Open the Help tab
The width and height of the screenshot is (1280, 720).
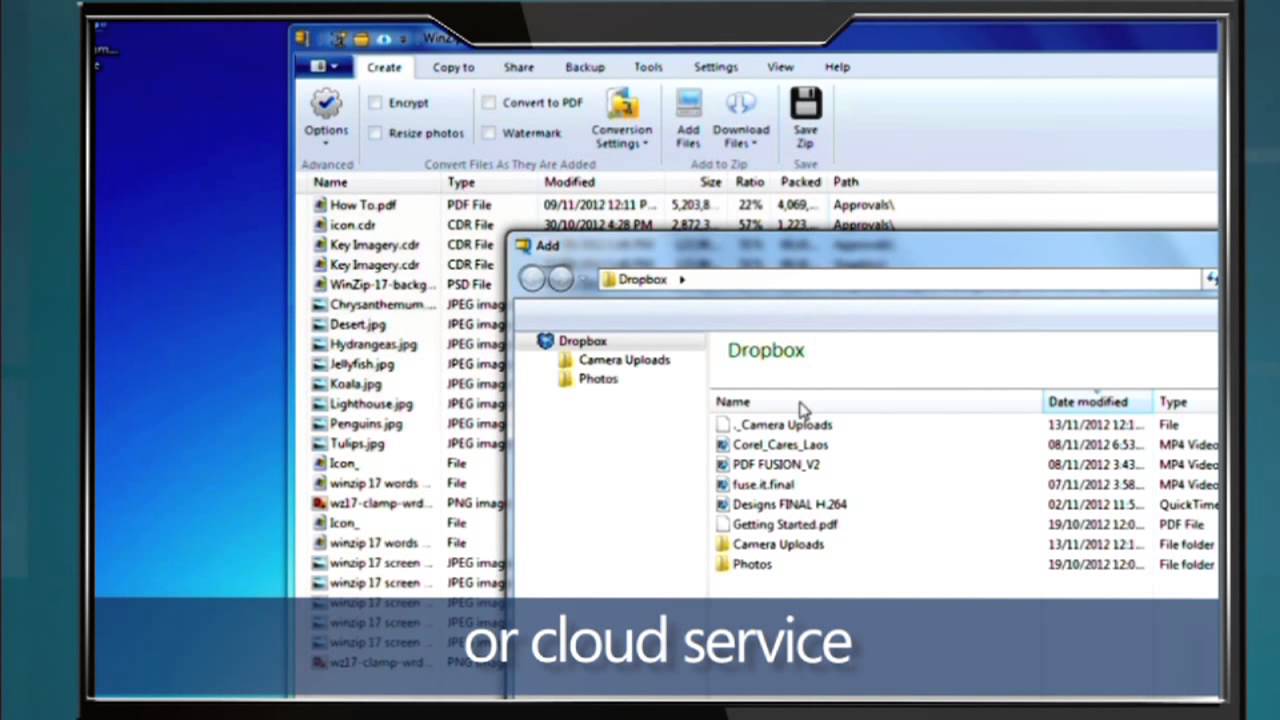837,67
